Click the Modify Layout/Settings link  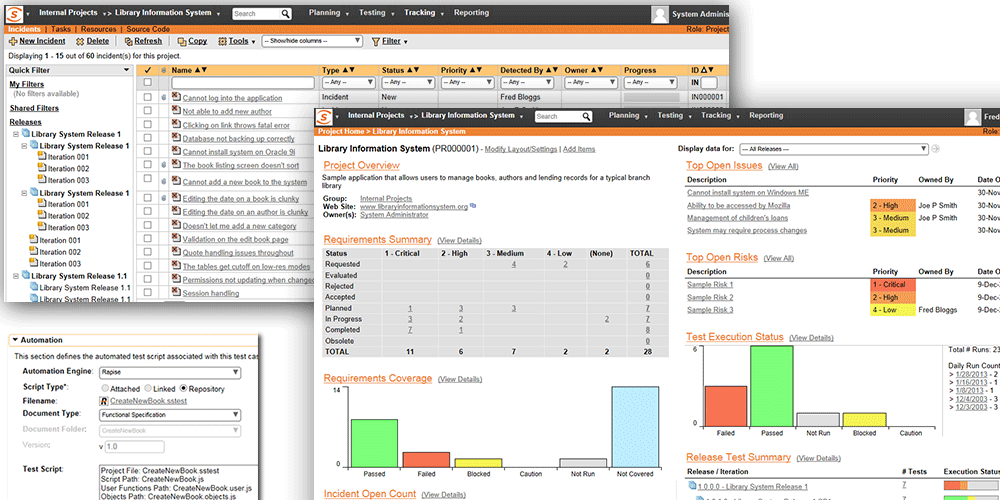point(521,149)
